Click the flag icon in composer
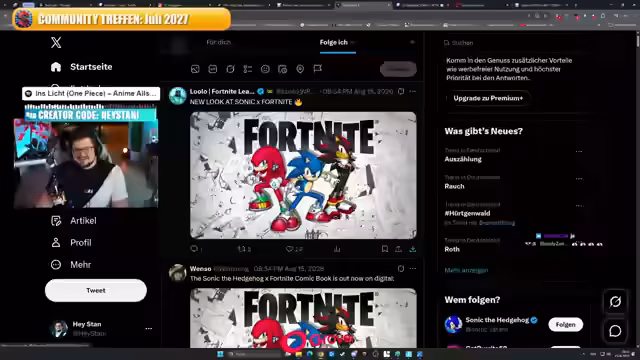This screenshot has width=640, height=360. tap(318, 69)
